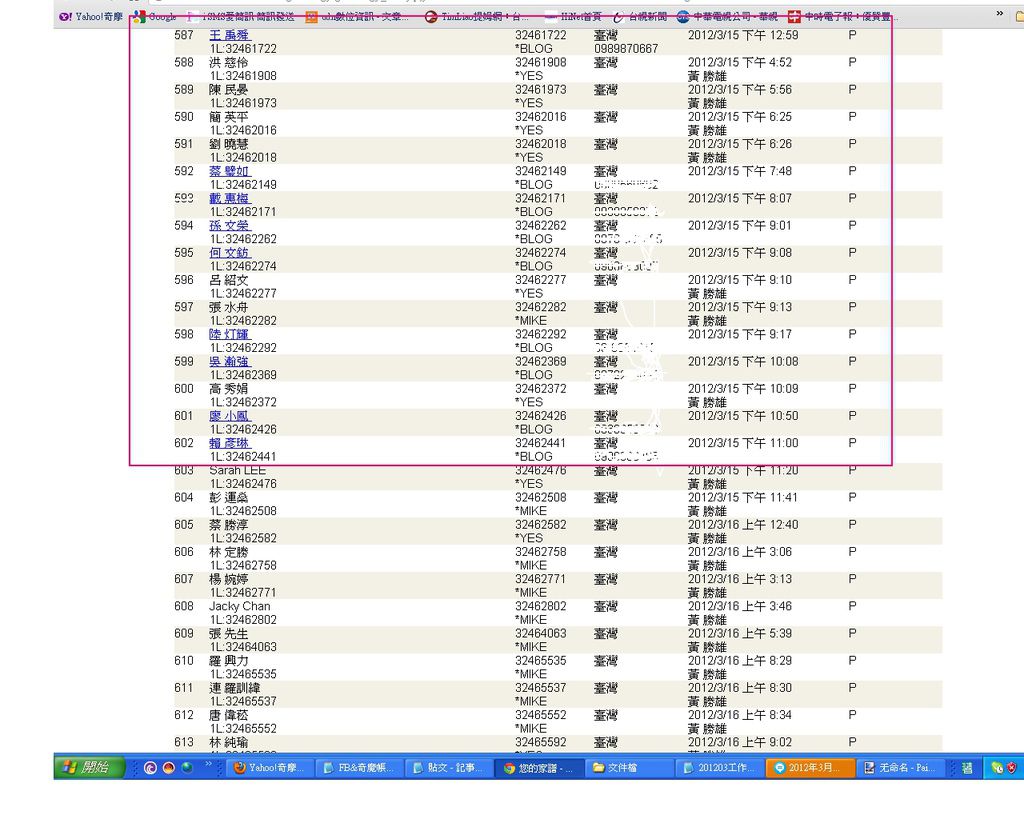Open the name link in row 602
Image resolution: width=1024 pixels, height=819 pixels.
pyautogui.click(x=229, y=443)
